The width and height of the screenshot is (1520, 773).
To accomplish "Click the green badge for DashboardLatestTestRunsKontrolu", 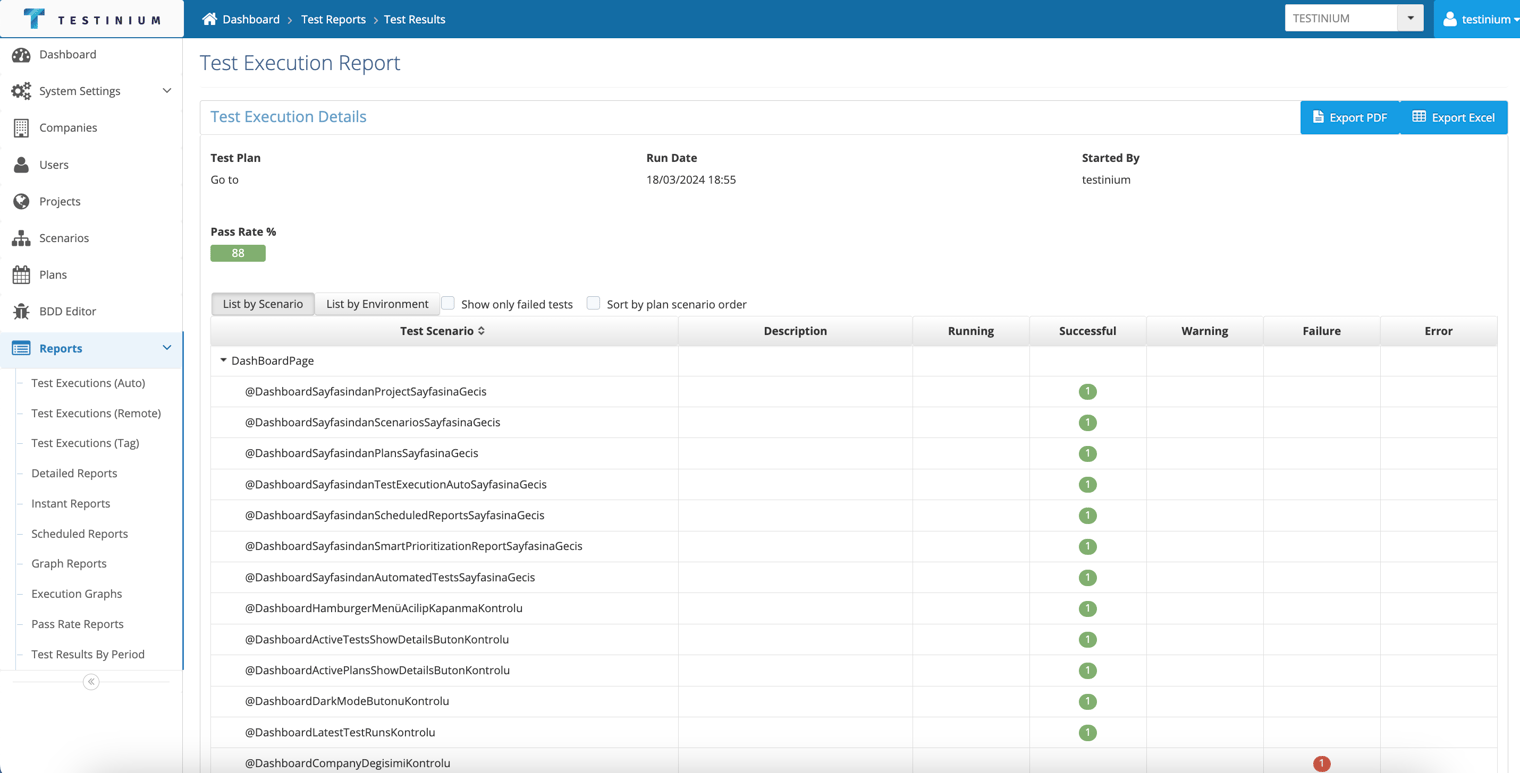I will pyautogui.click(x=1088, y=732).
